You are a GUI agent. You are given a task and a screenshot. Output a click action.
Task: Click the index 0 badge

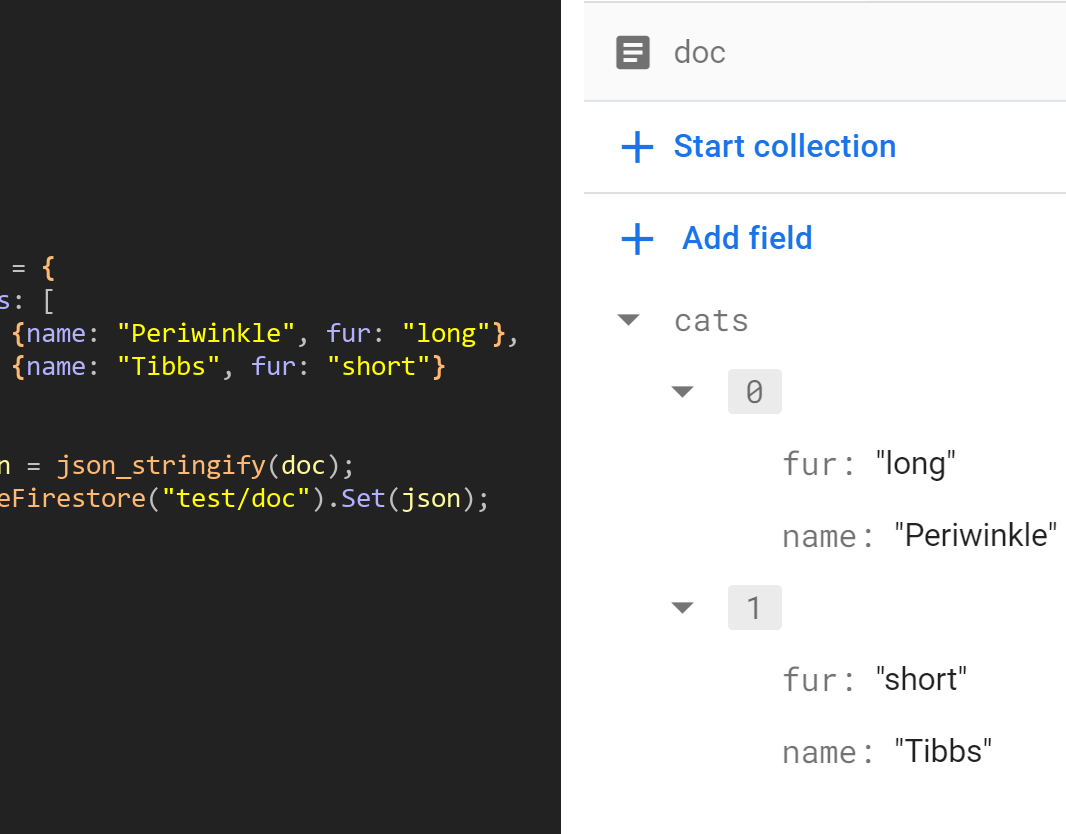tap(754, 392)
